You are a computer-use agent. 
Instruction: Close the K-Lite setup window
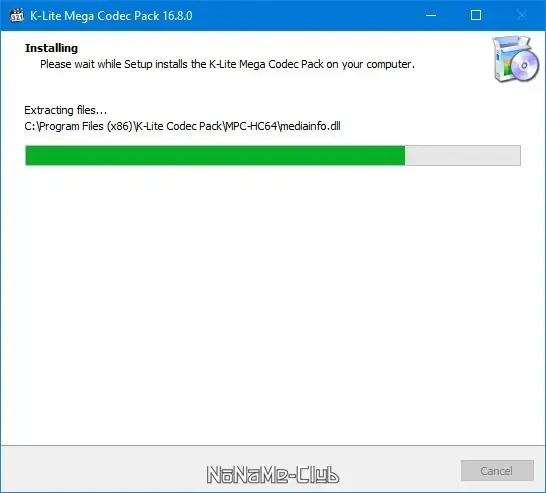[x=522, y=15]
